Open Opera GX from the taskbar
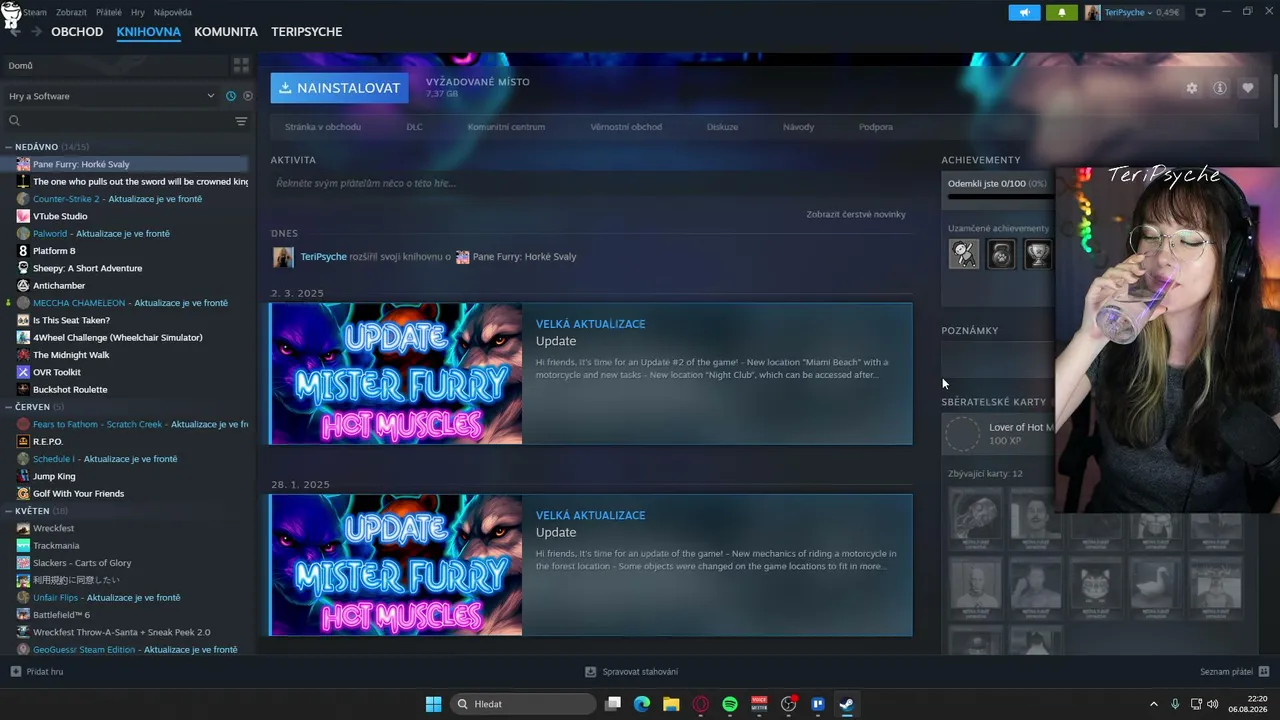 (x=700, y=704)
